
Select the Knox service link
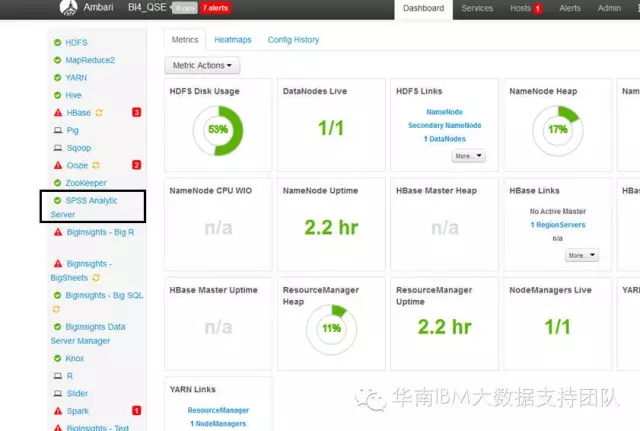click(75, 358)
